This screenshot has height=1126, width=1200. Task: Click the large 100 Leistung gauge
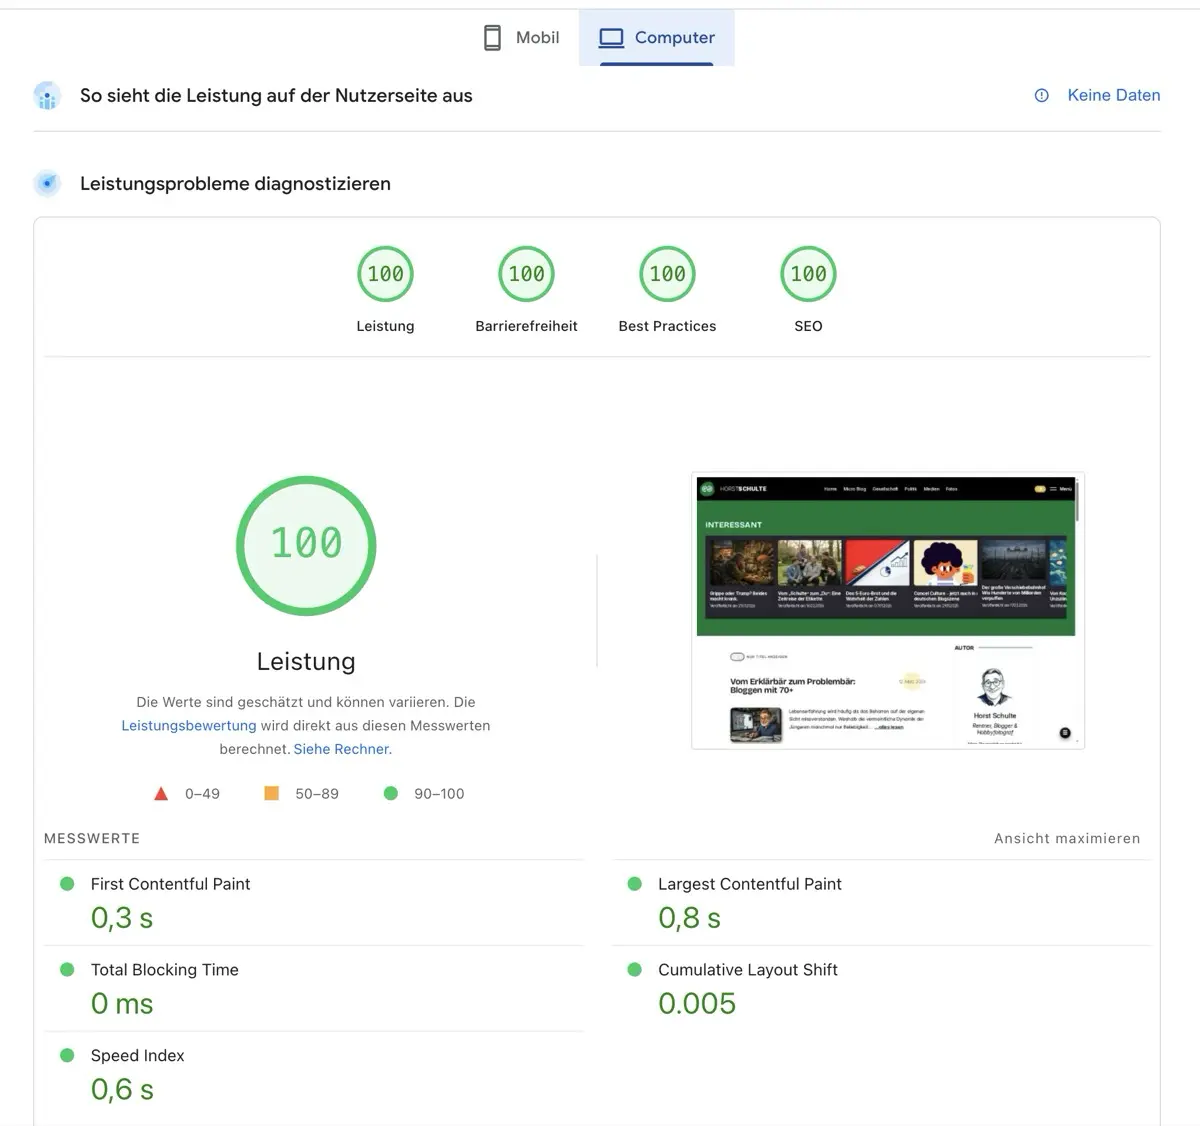pos(306,545)
